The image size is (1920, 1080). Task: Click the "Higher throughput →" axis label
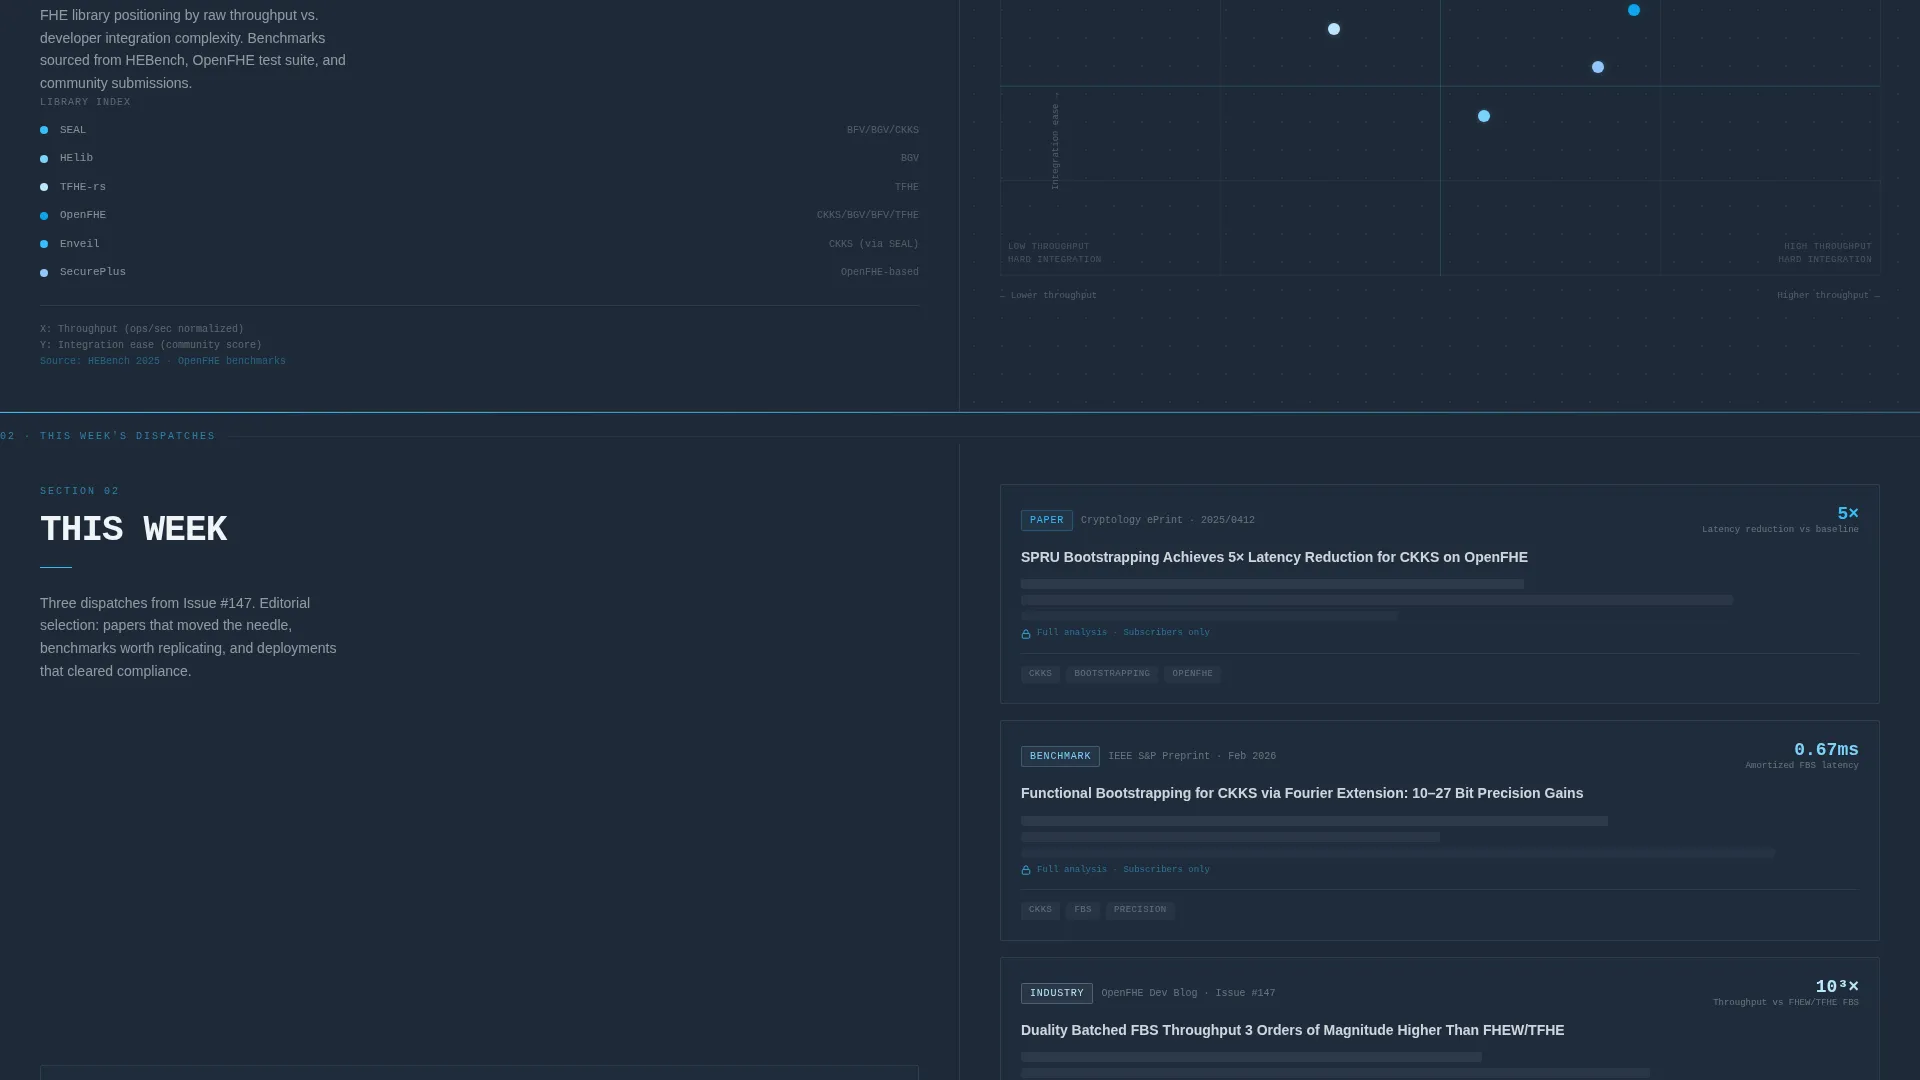pyautogui.click(x=1828, y=295)
